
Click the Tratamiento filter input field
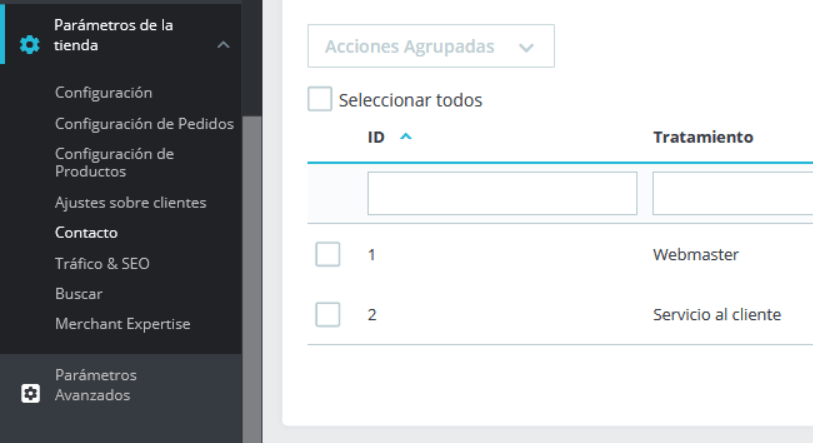click(733, 193)
